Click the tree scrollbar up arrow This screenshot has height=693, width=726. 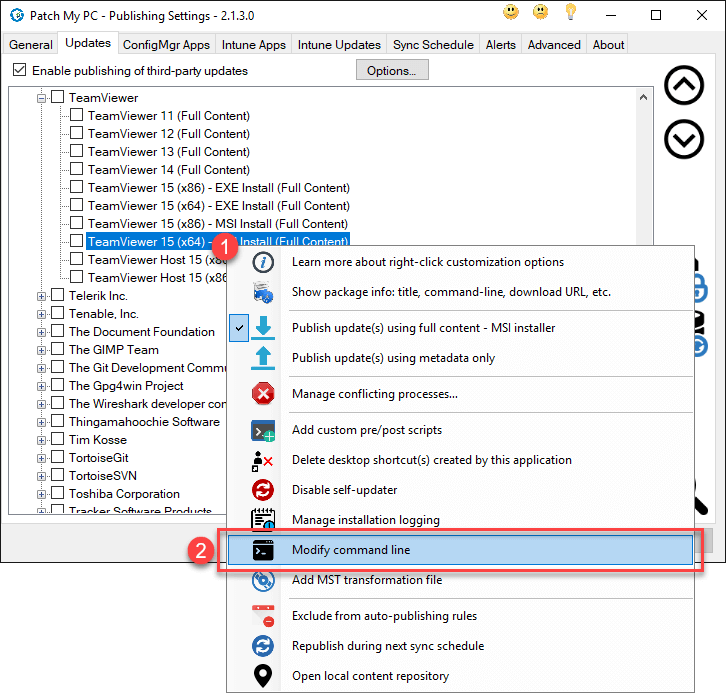(x=643, y=97)
